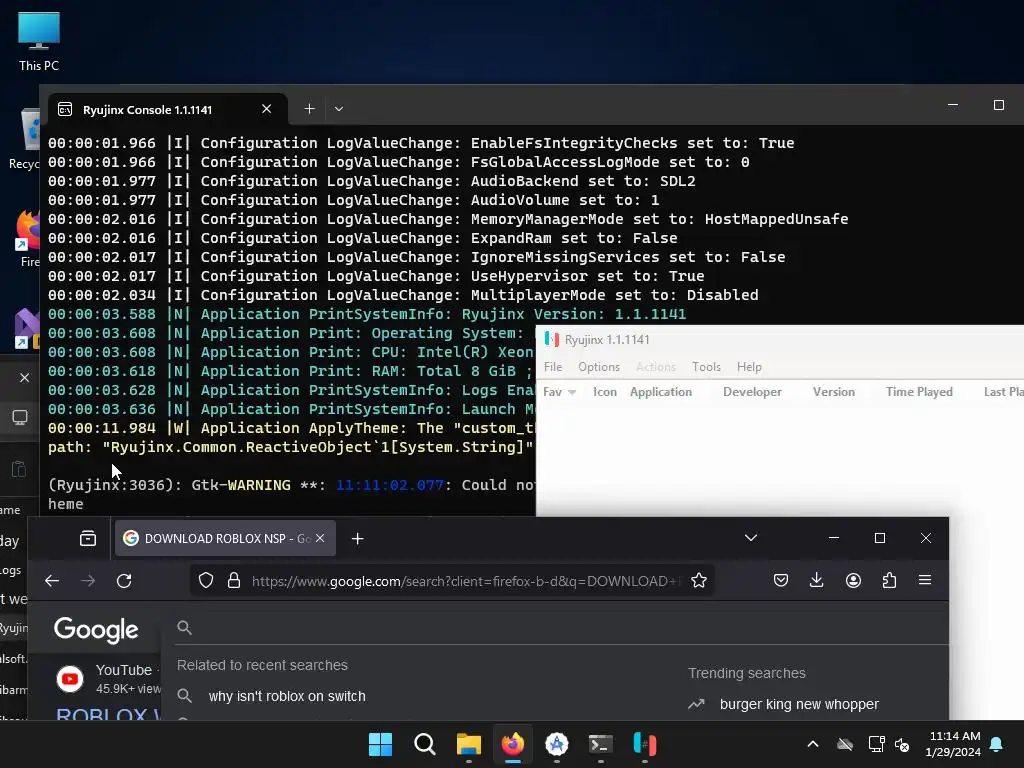Close the Ryujinx Console 1.1.1141 tab

266,109
